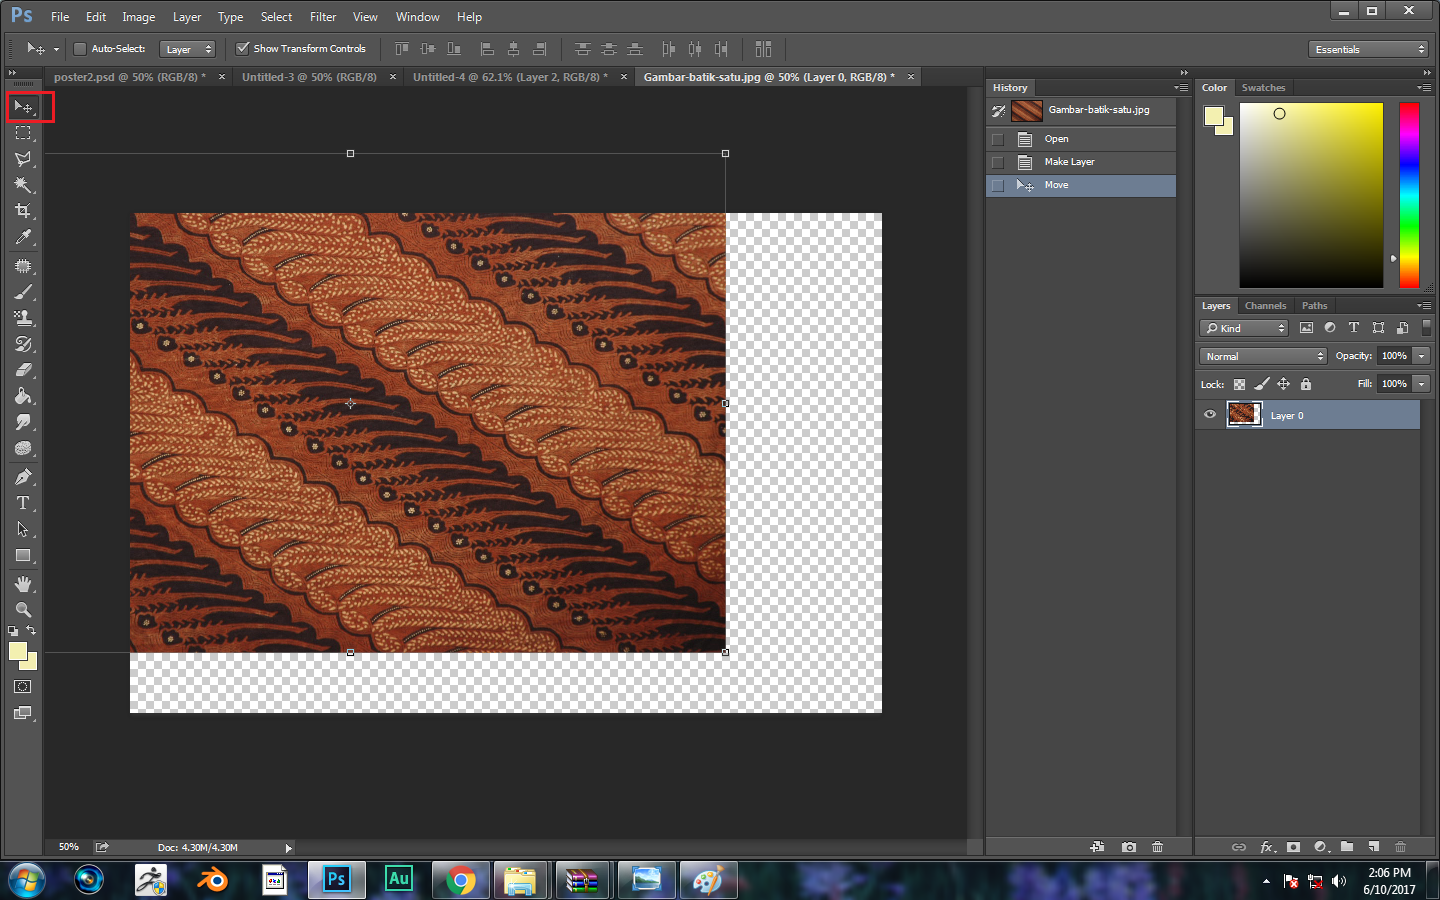Open the Filter menu

[x=322, y=17]
